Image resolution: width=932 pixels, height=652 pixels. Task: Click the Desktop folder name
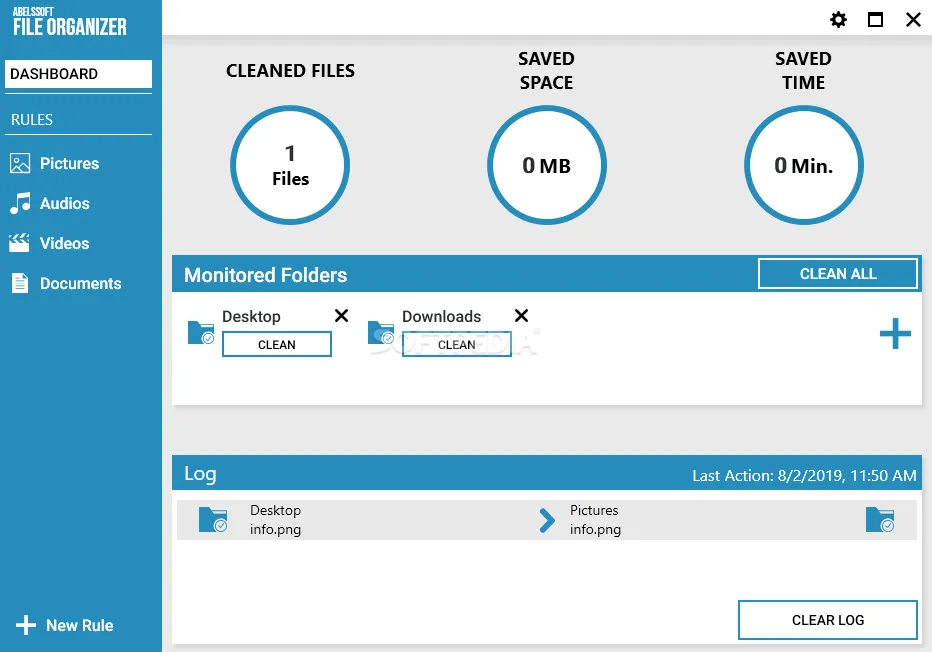click(251, 316)
